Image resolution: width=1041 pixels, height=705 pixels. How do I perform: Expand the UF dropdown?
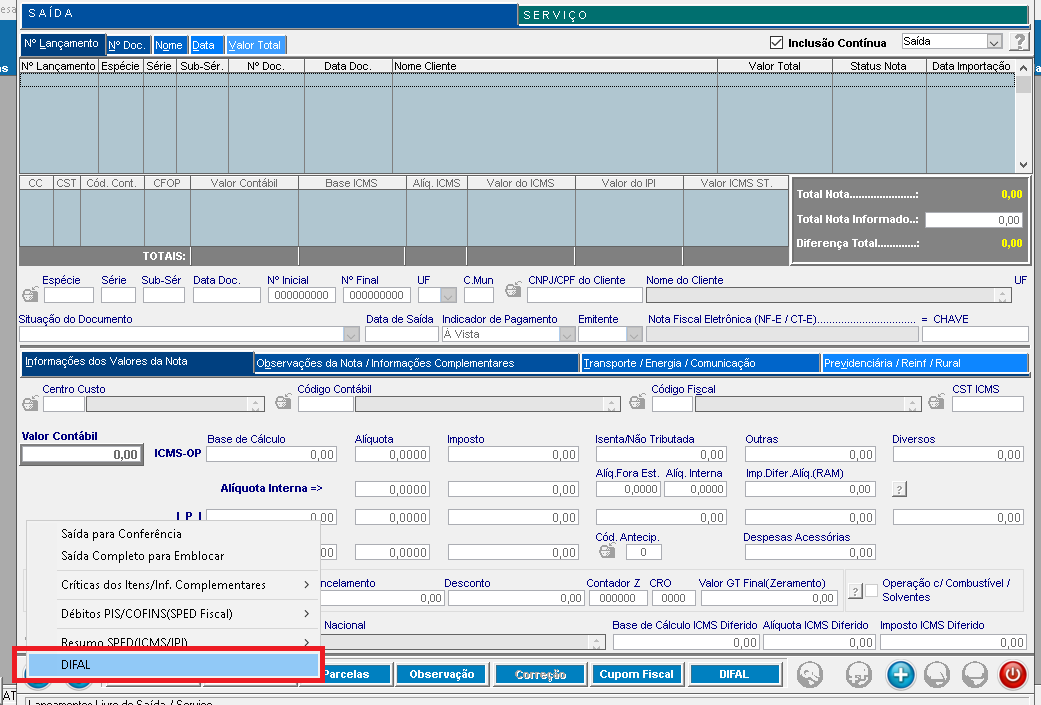(x=449, y=295)
